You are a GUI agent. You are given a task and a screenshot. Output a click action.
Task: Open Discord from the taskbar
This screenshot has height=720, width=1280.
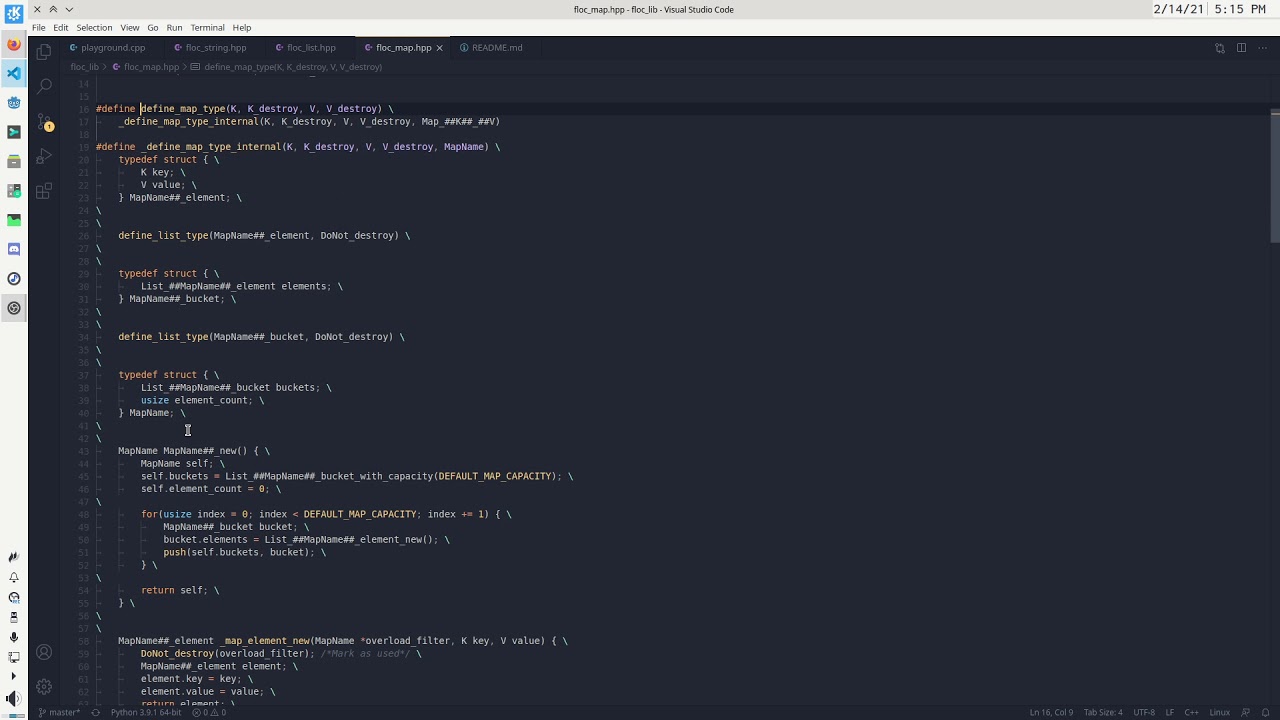pos(14,249)
